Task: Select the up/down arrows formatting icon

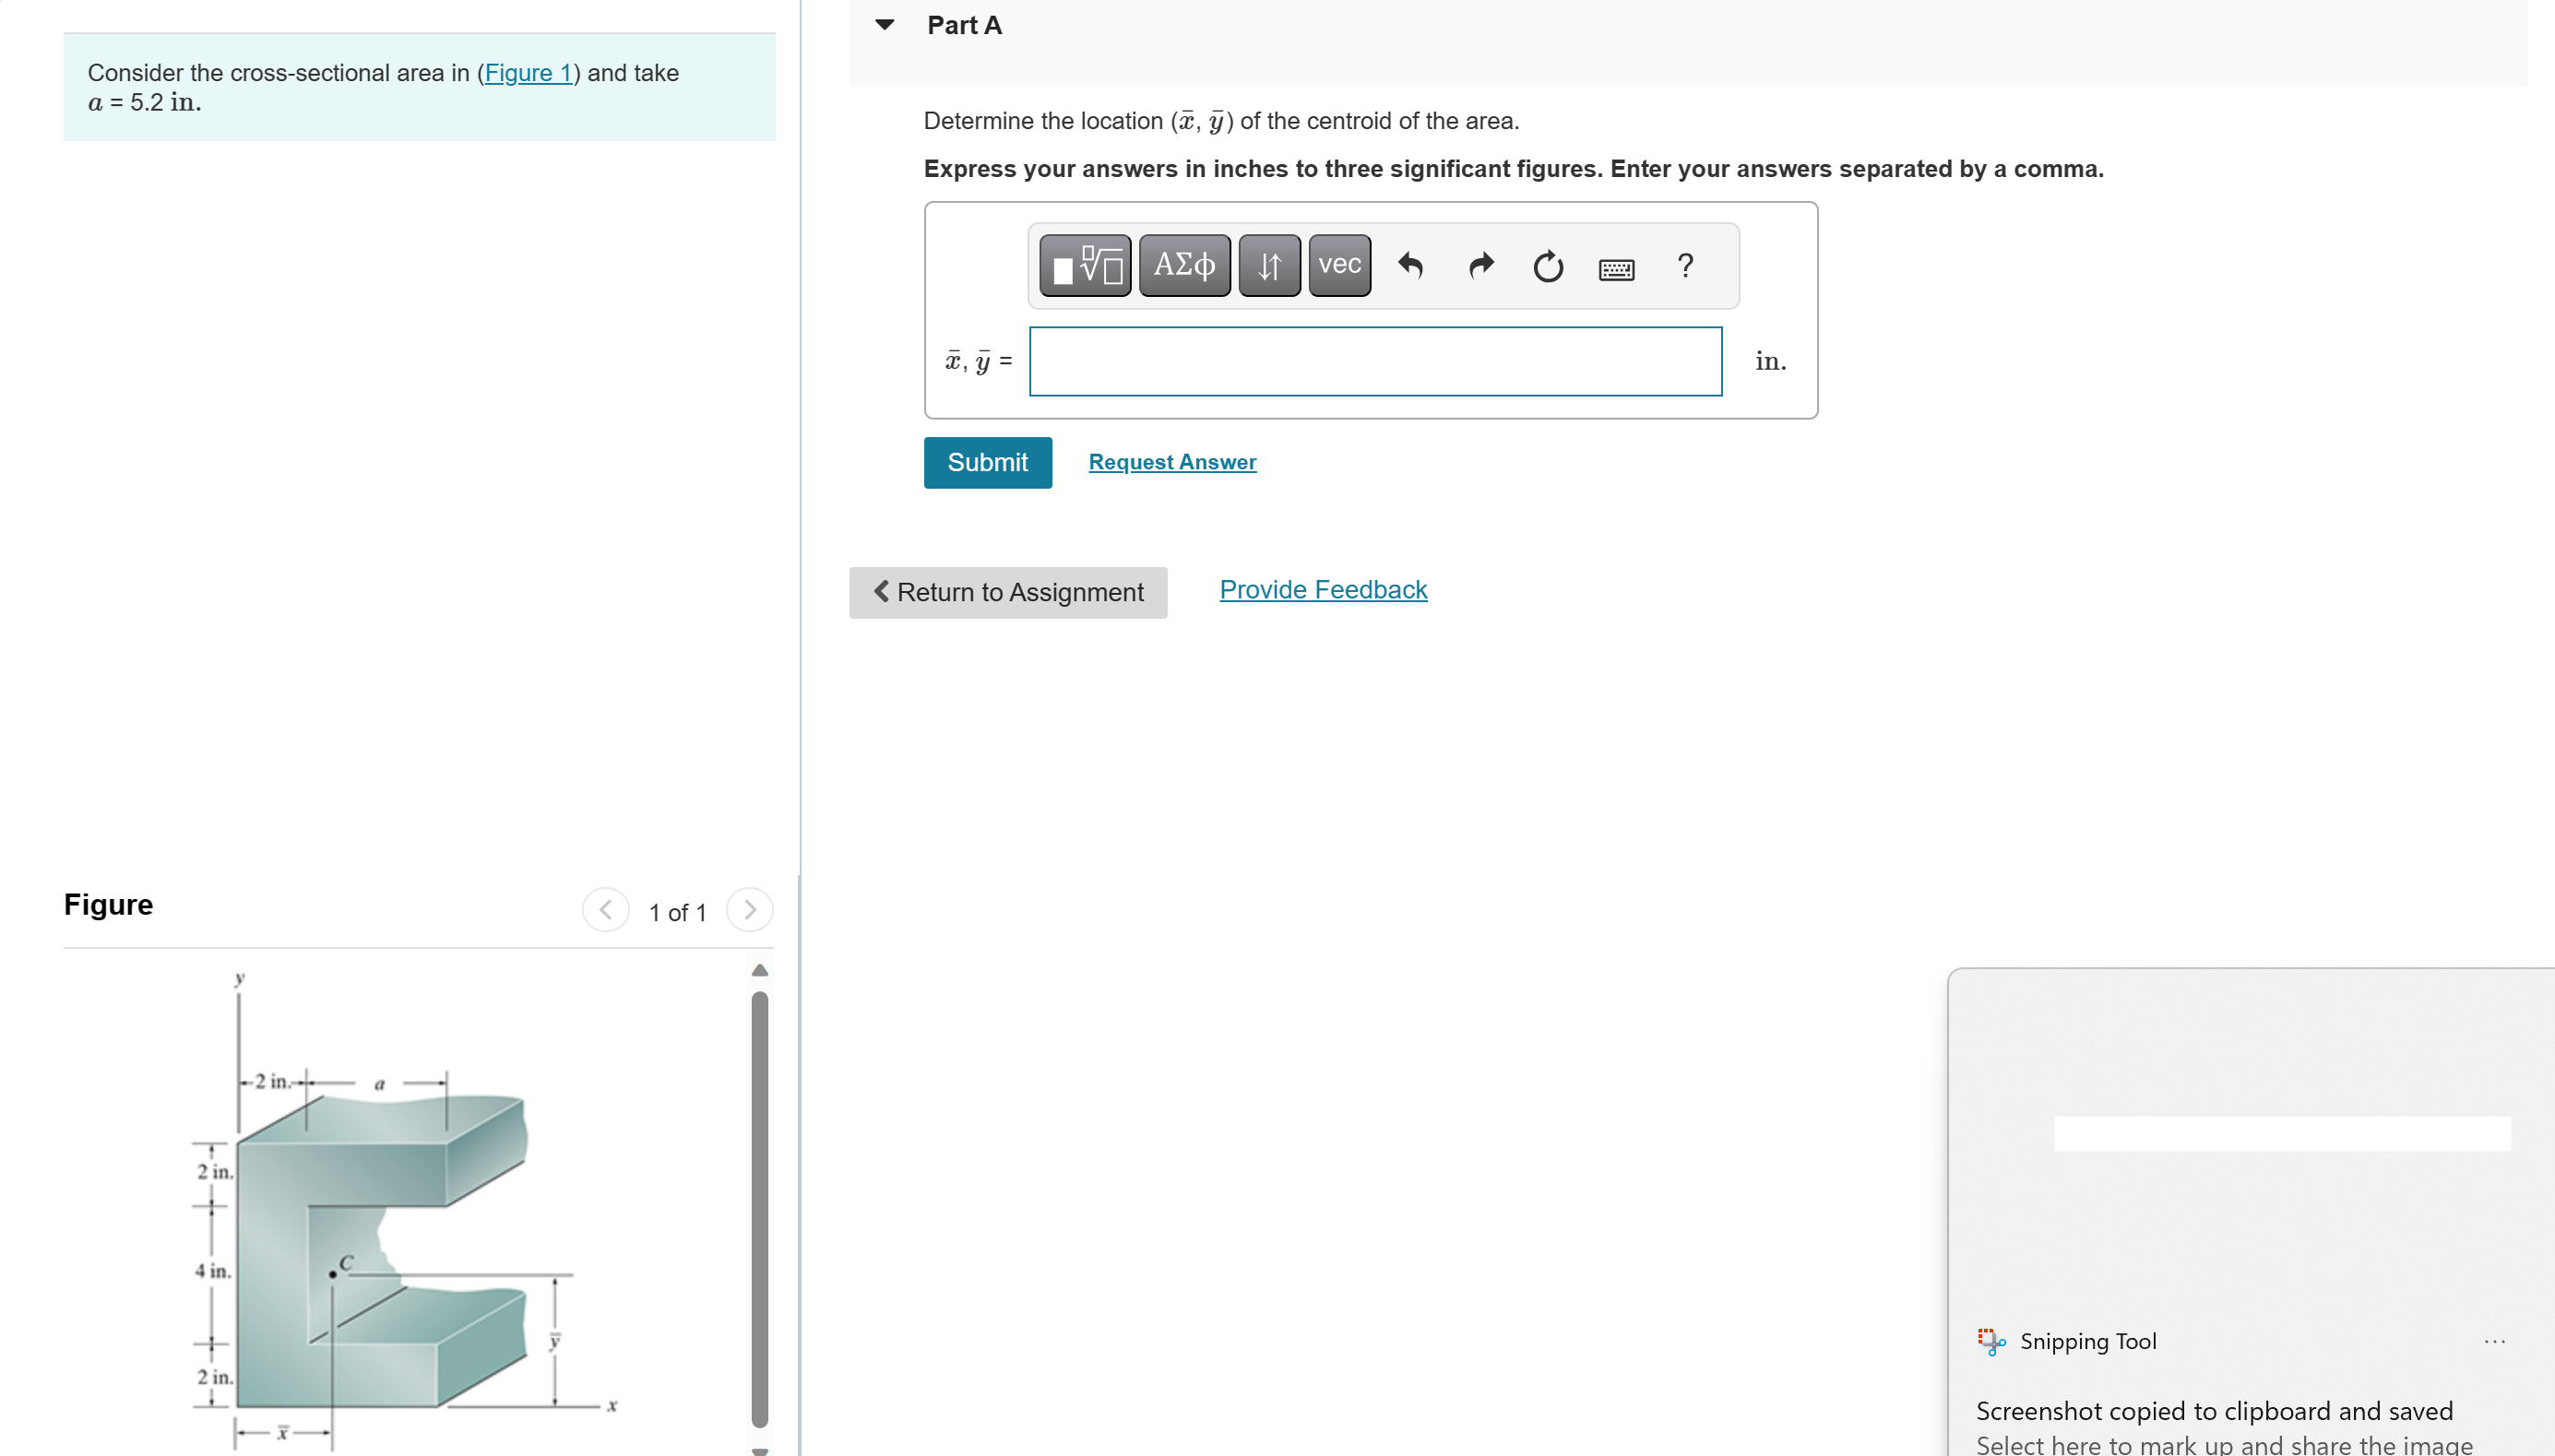Action: click(1268, 265)
